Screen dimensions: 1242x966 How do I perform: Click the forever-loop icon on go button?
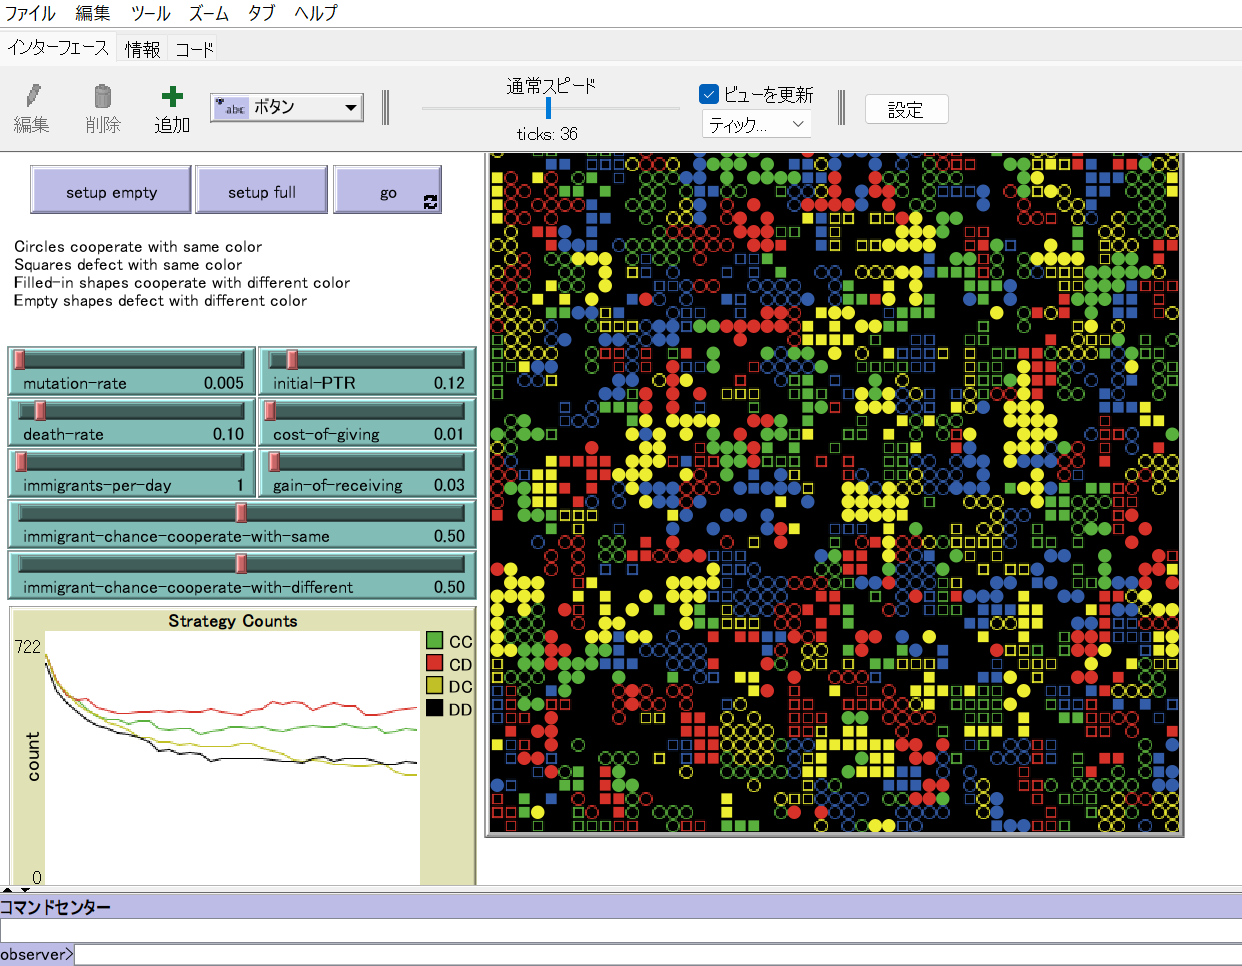coord(430,201)
